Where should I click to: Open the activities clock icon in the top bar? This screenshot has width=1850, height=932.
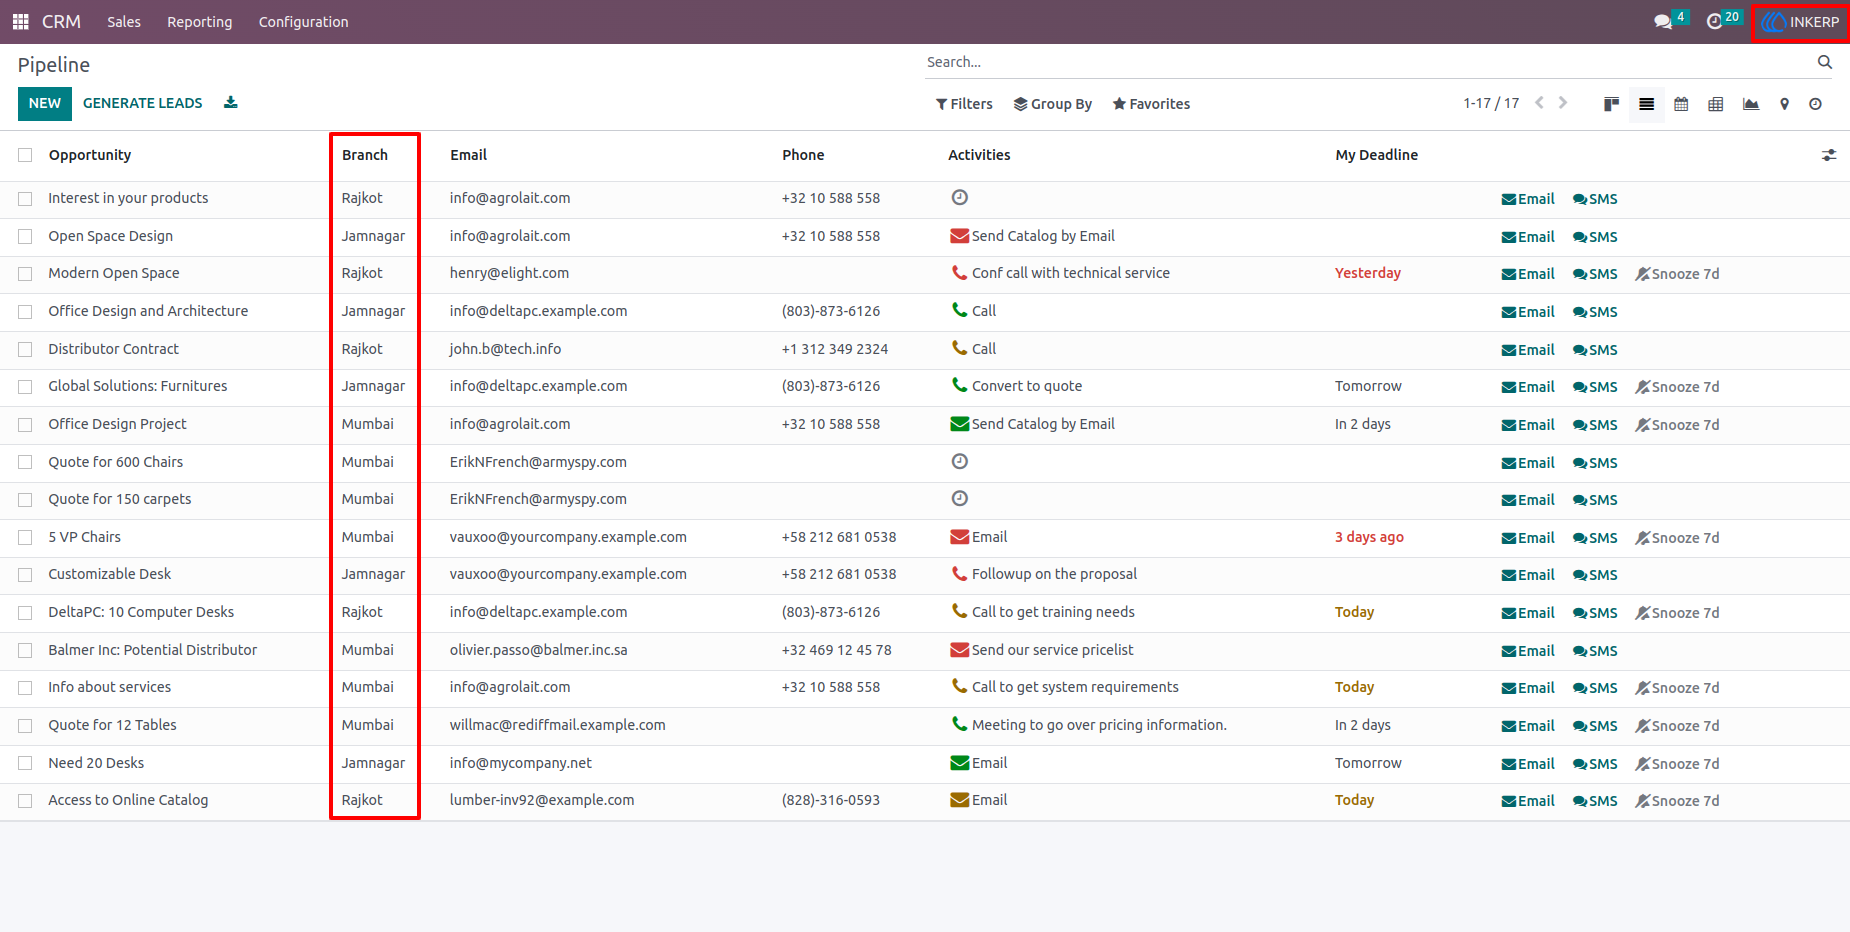click(x=1714, y=21)
